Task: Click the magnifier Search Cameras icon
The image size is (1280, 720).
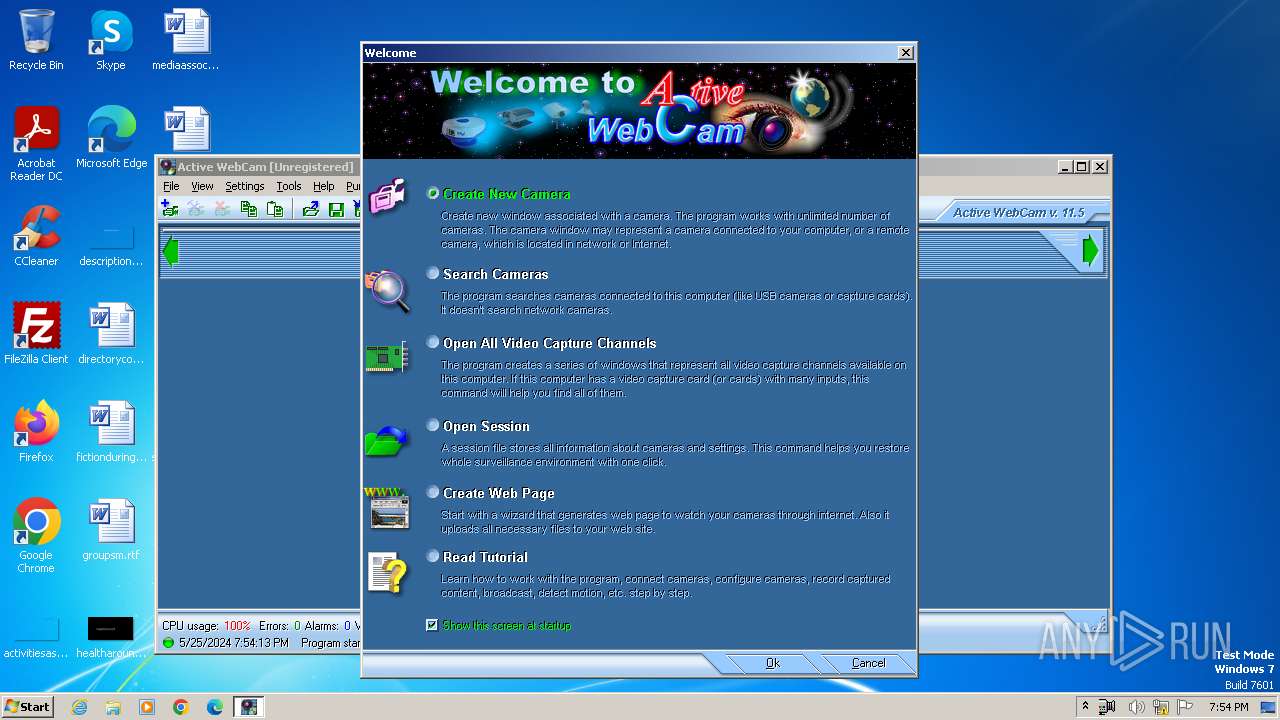Action: (388, 291)
